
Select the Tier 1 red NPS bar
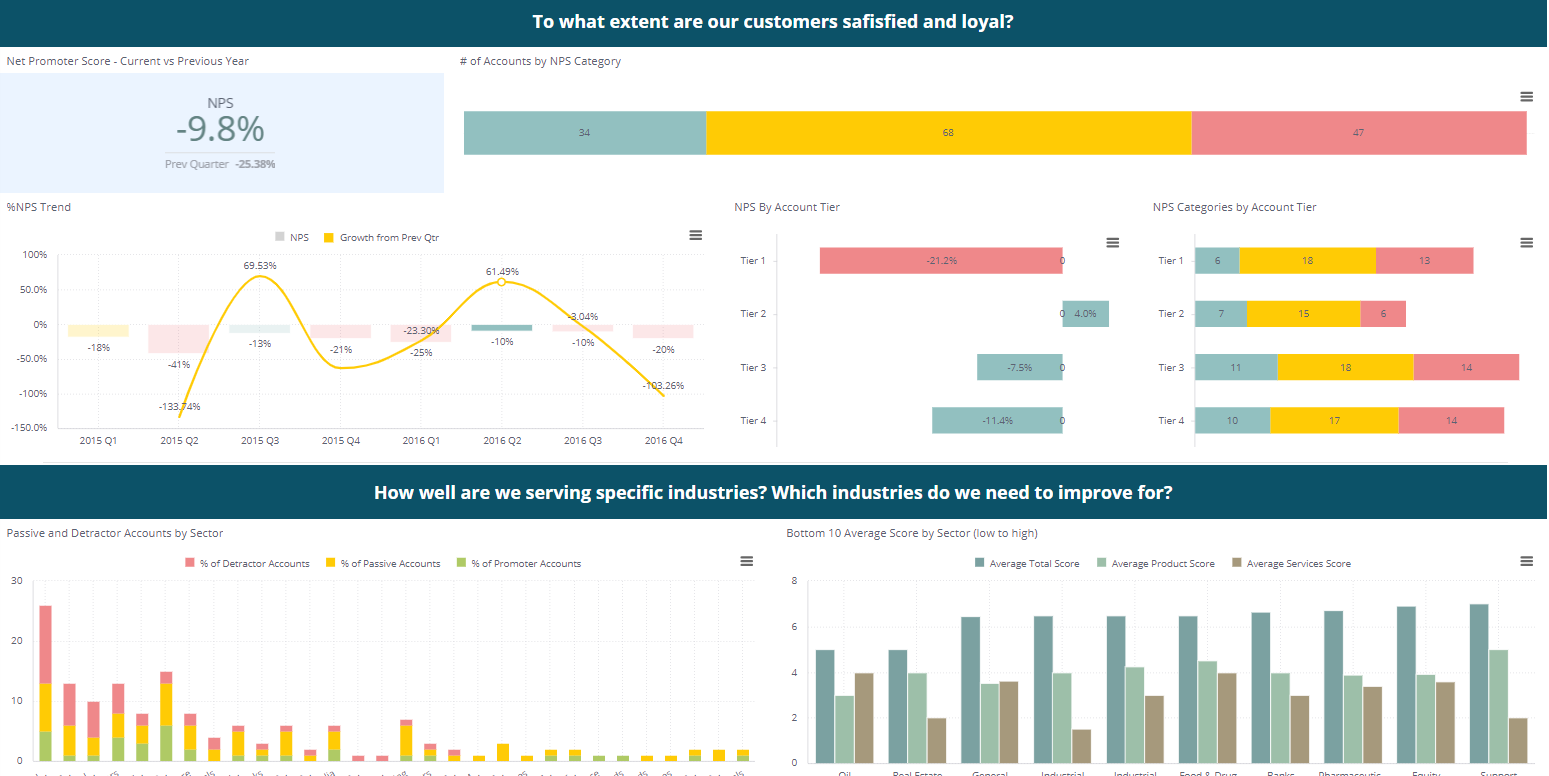point(940,260)
